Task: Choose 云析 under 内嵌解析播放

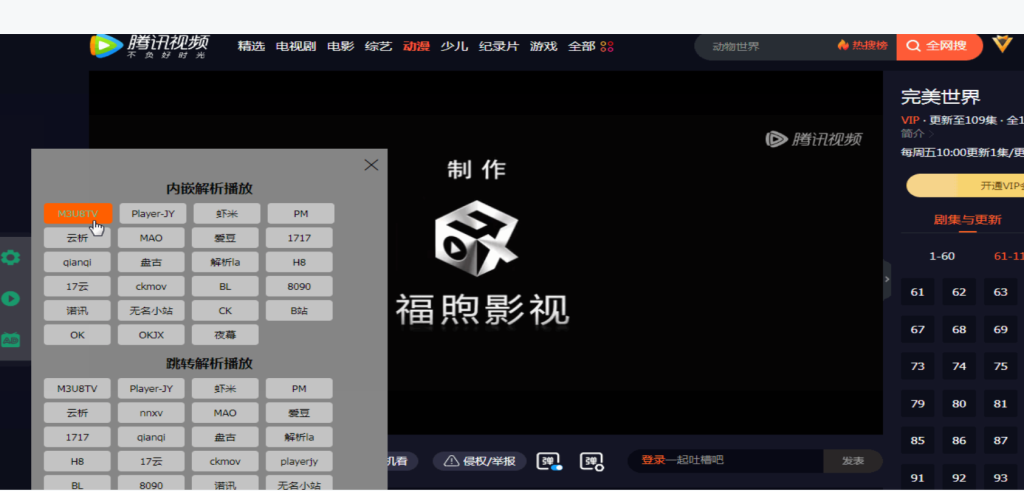Action: point(77,238)
